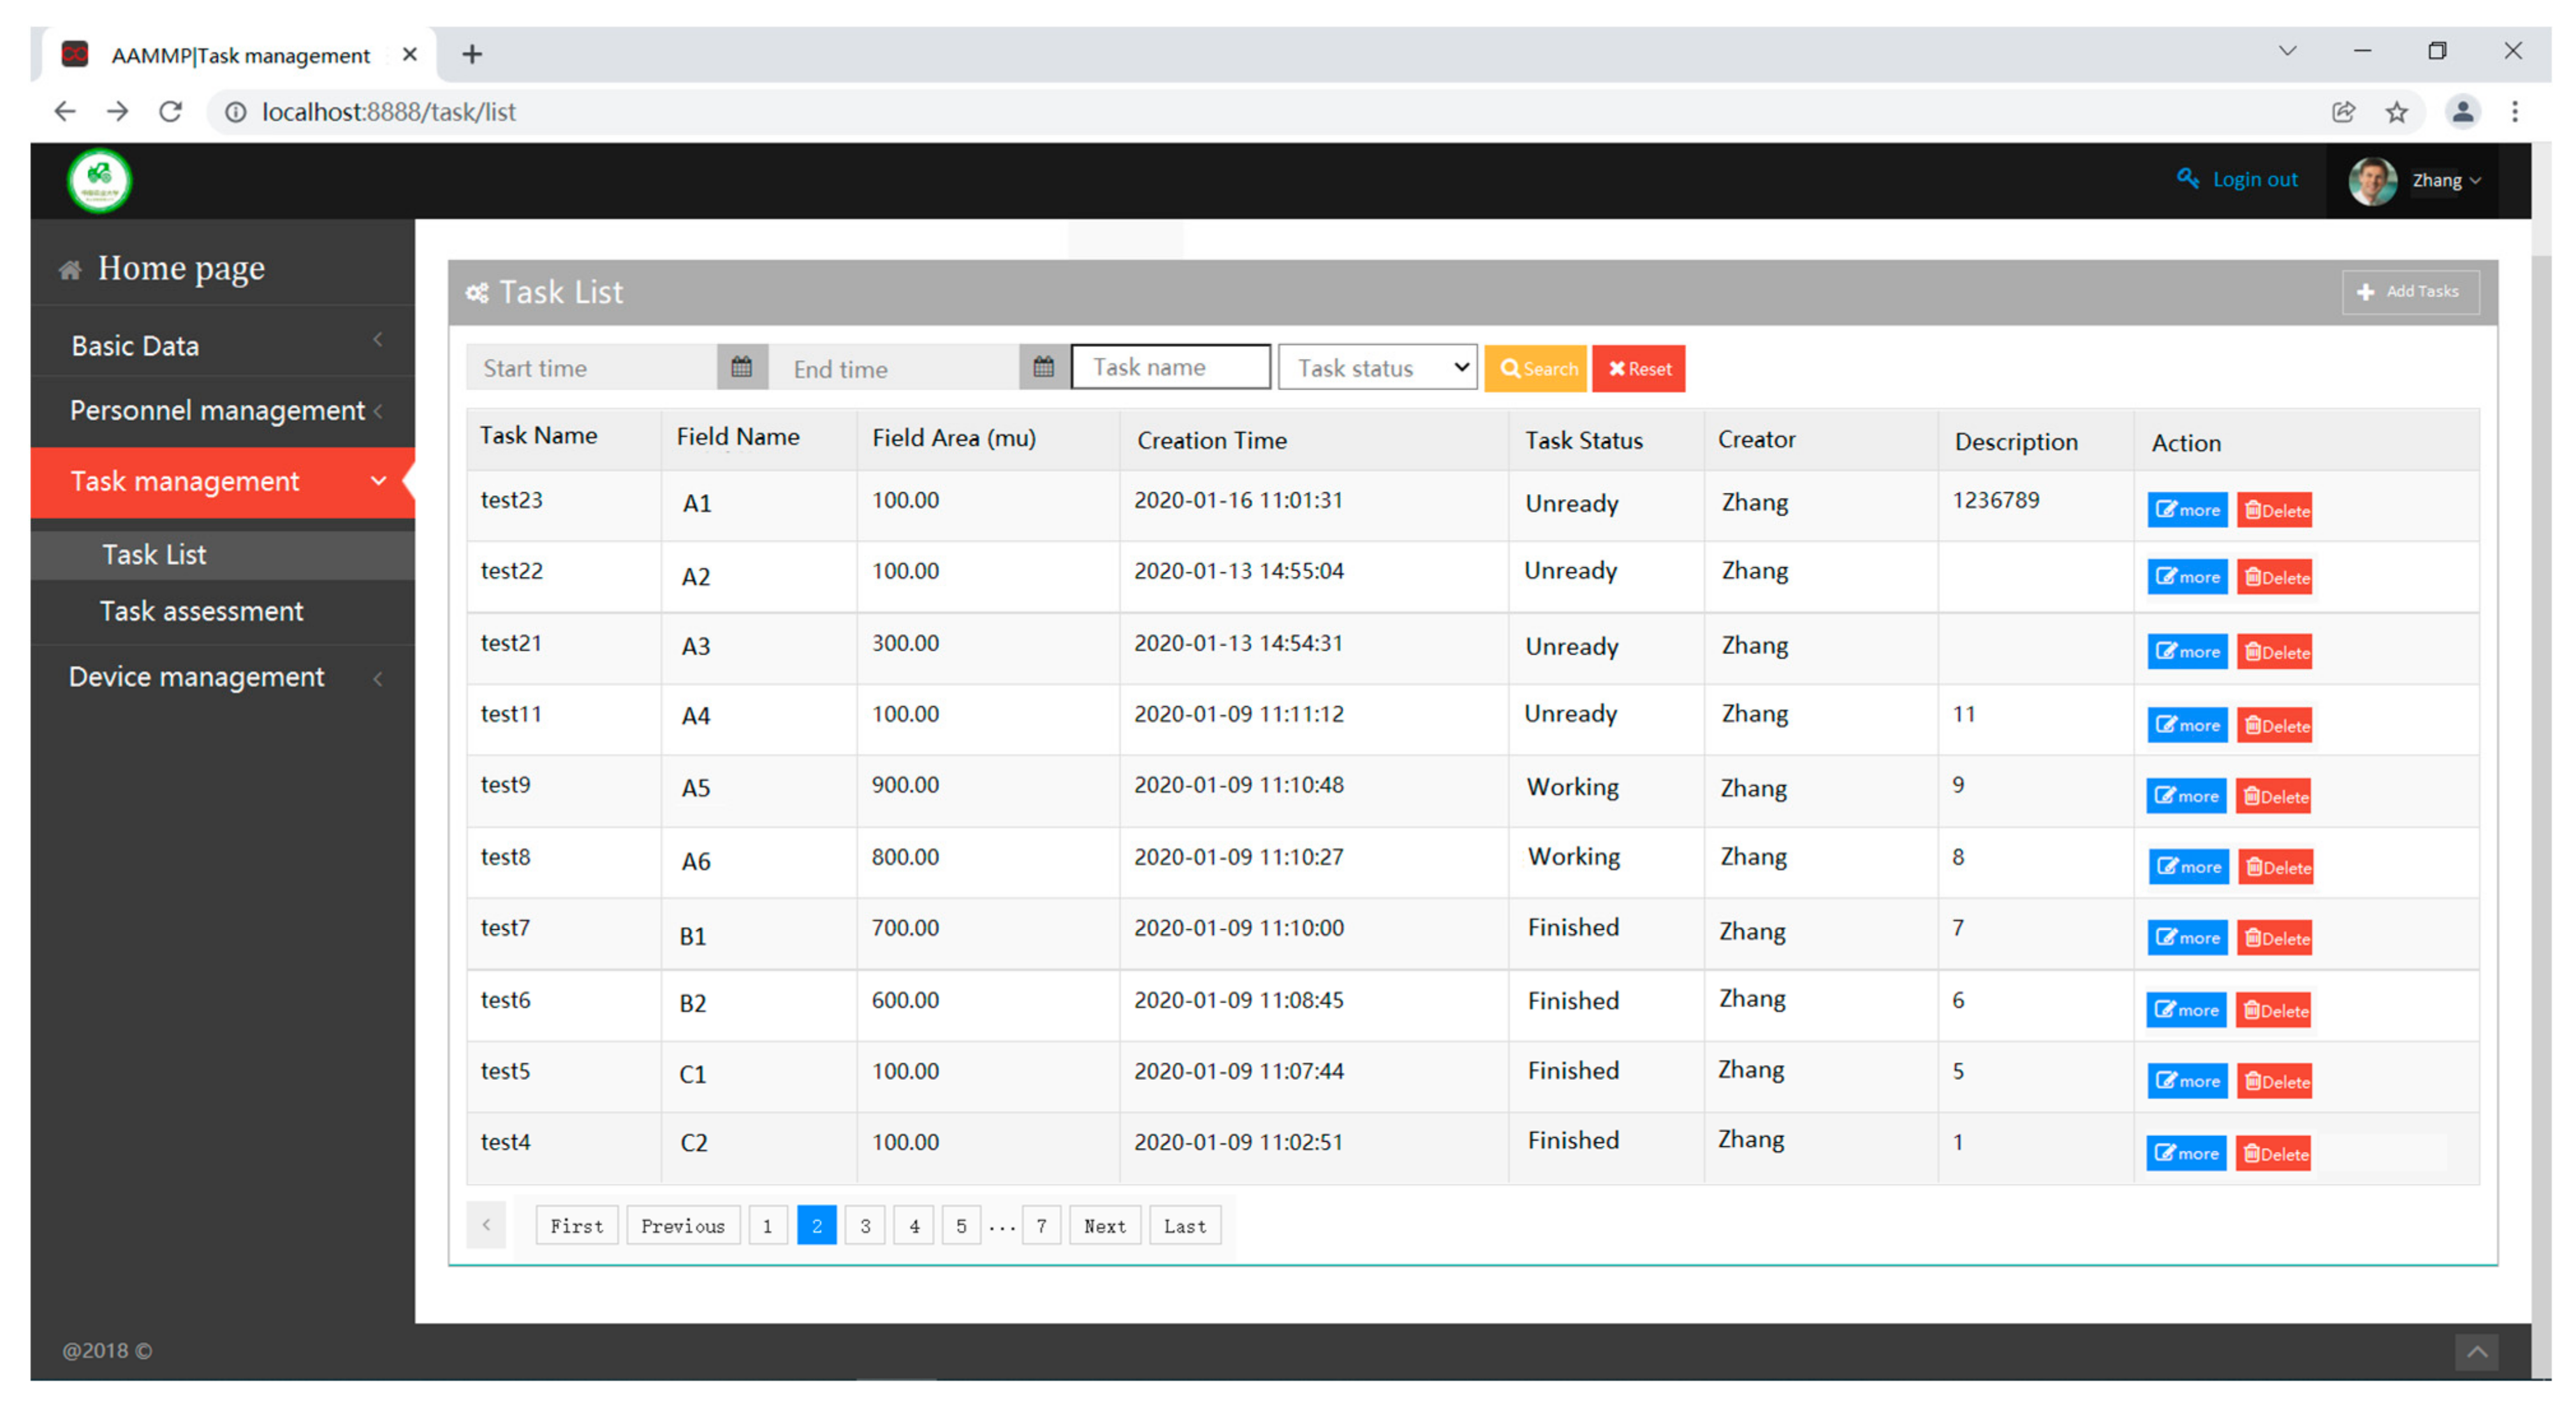Click the Login out link
Viewport: 2576px width, 1405px height.
point(2254,180)
